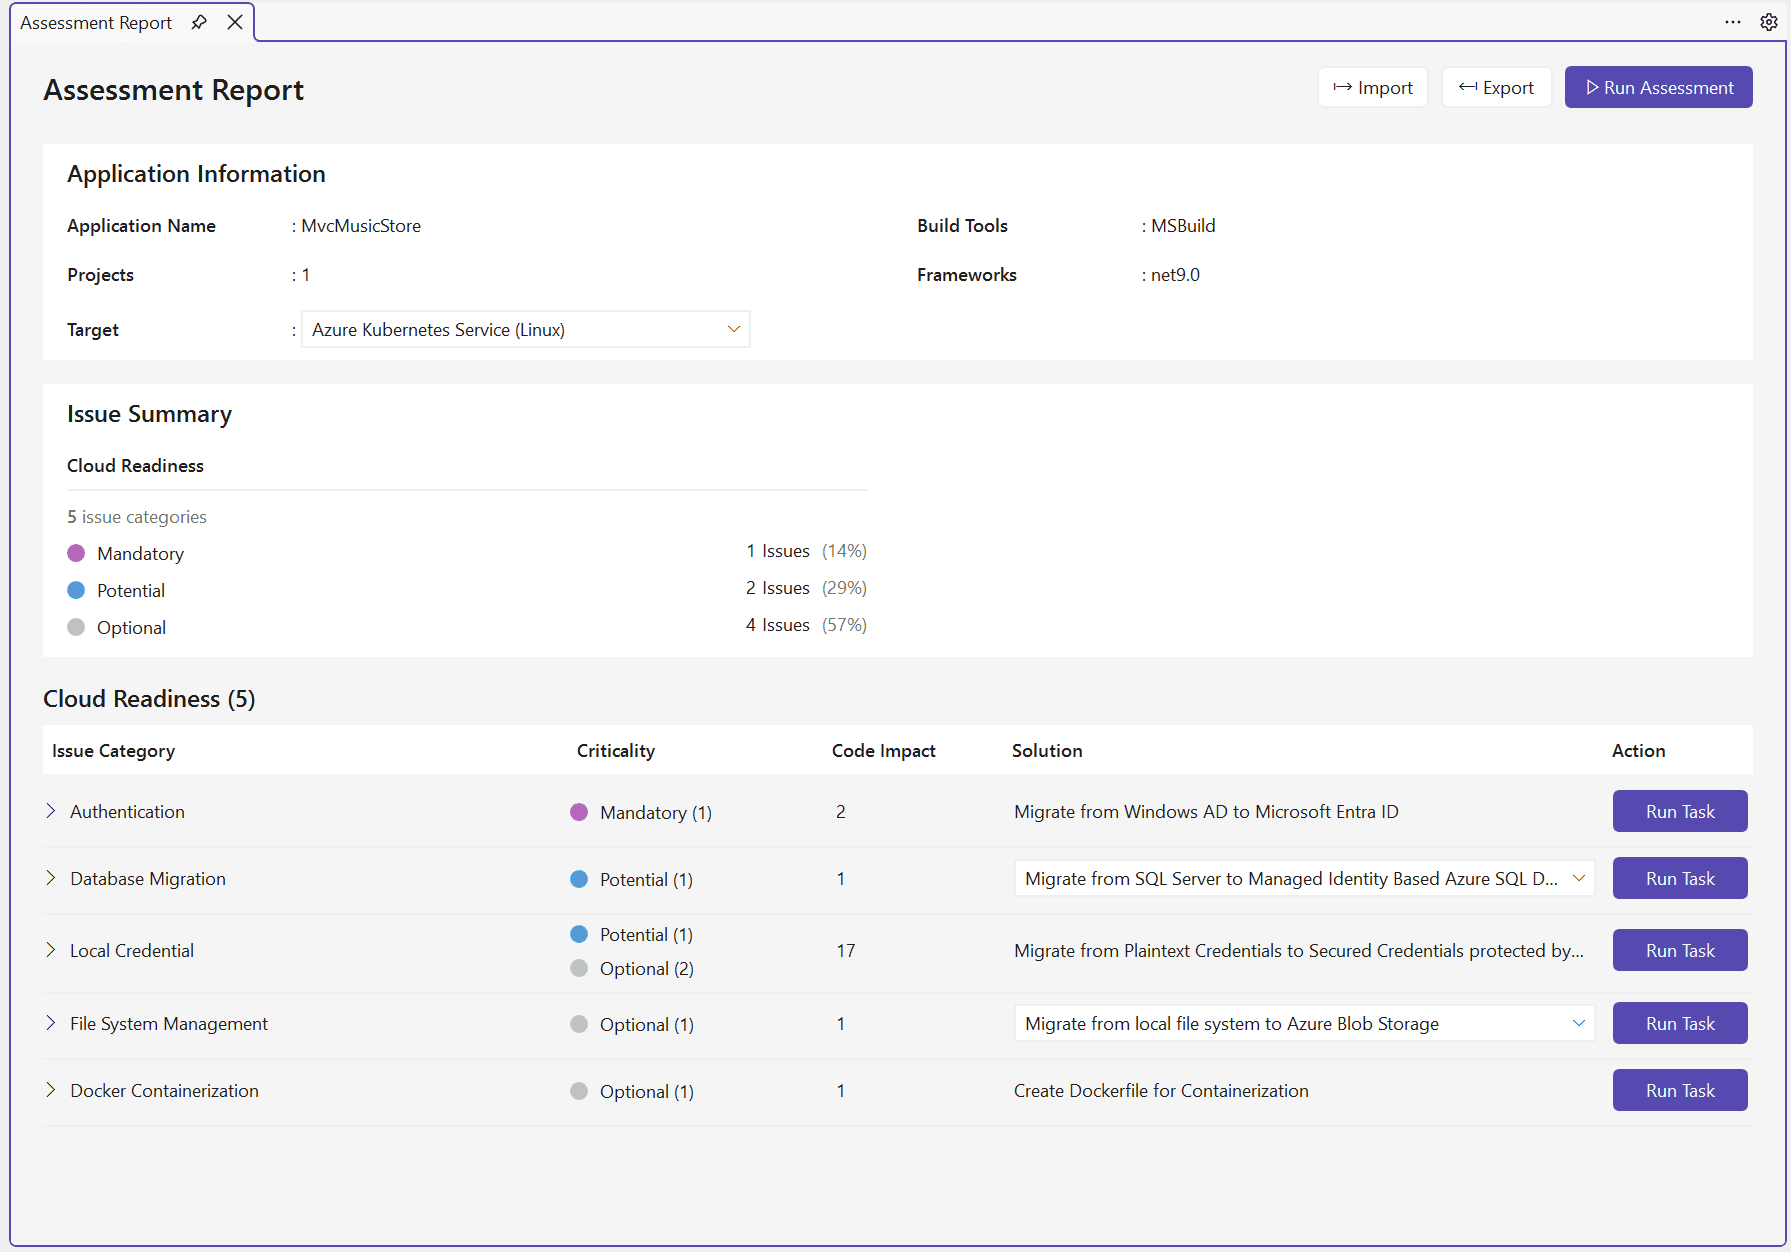The height and width of the screenshot is (1252, 1791).
Task: Click Run Task for Authentication
Action: 1679,811
